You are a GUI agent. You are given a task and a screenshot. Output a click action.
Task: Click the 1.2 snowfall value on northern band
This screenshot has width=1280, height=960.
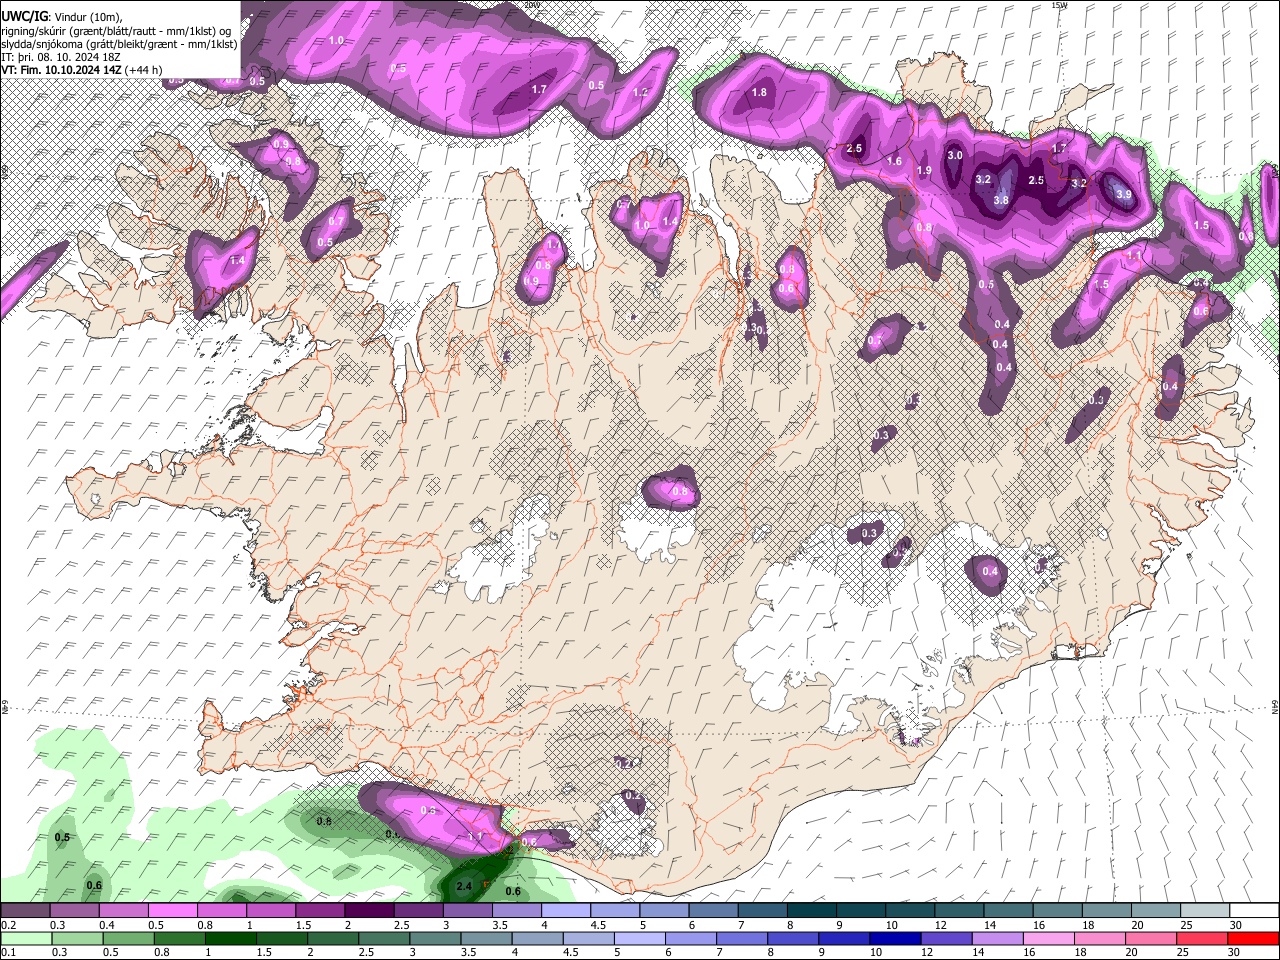[640, 92]
